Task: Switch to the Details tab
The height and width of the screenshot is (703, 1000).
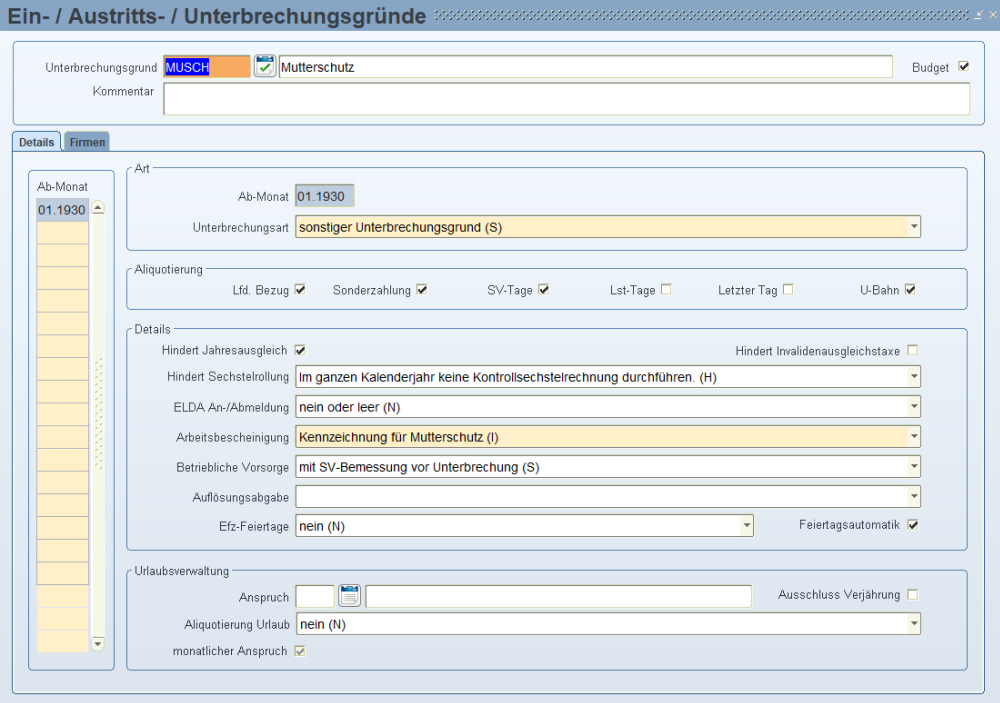Action: (36, 142)
